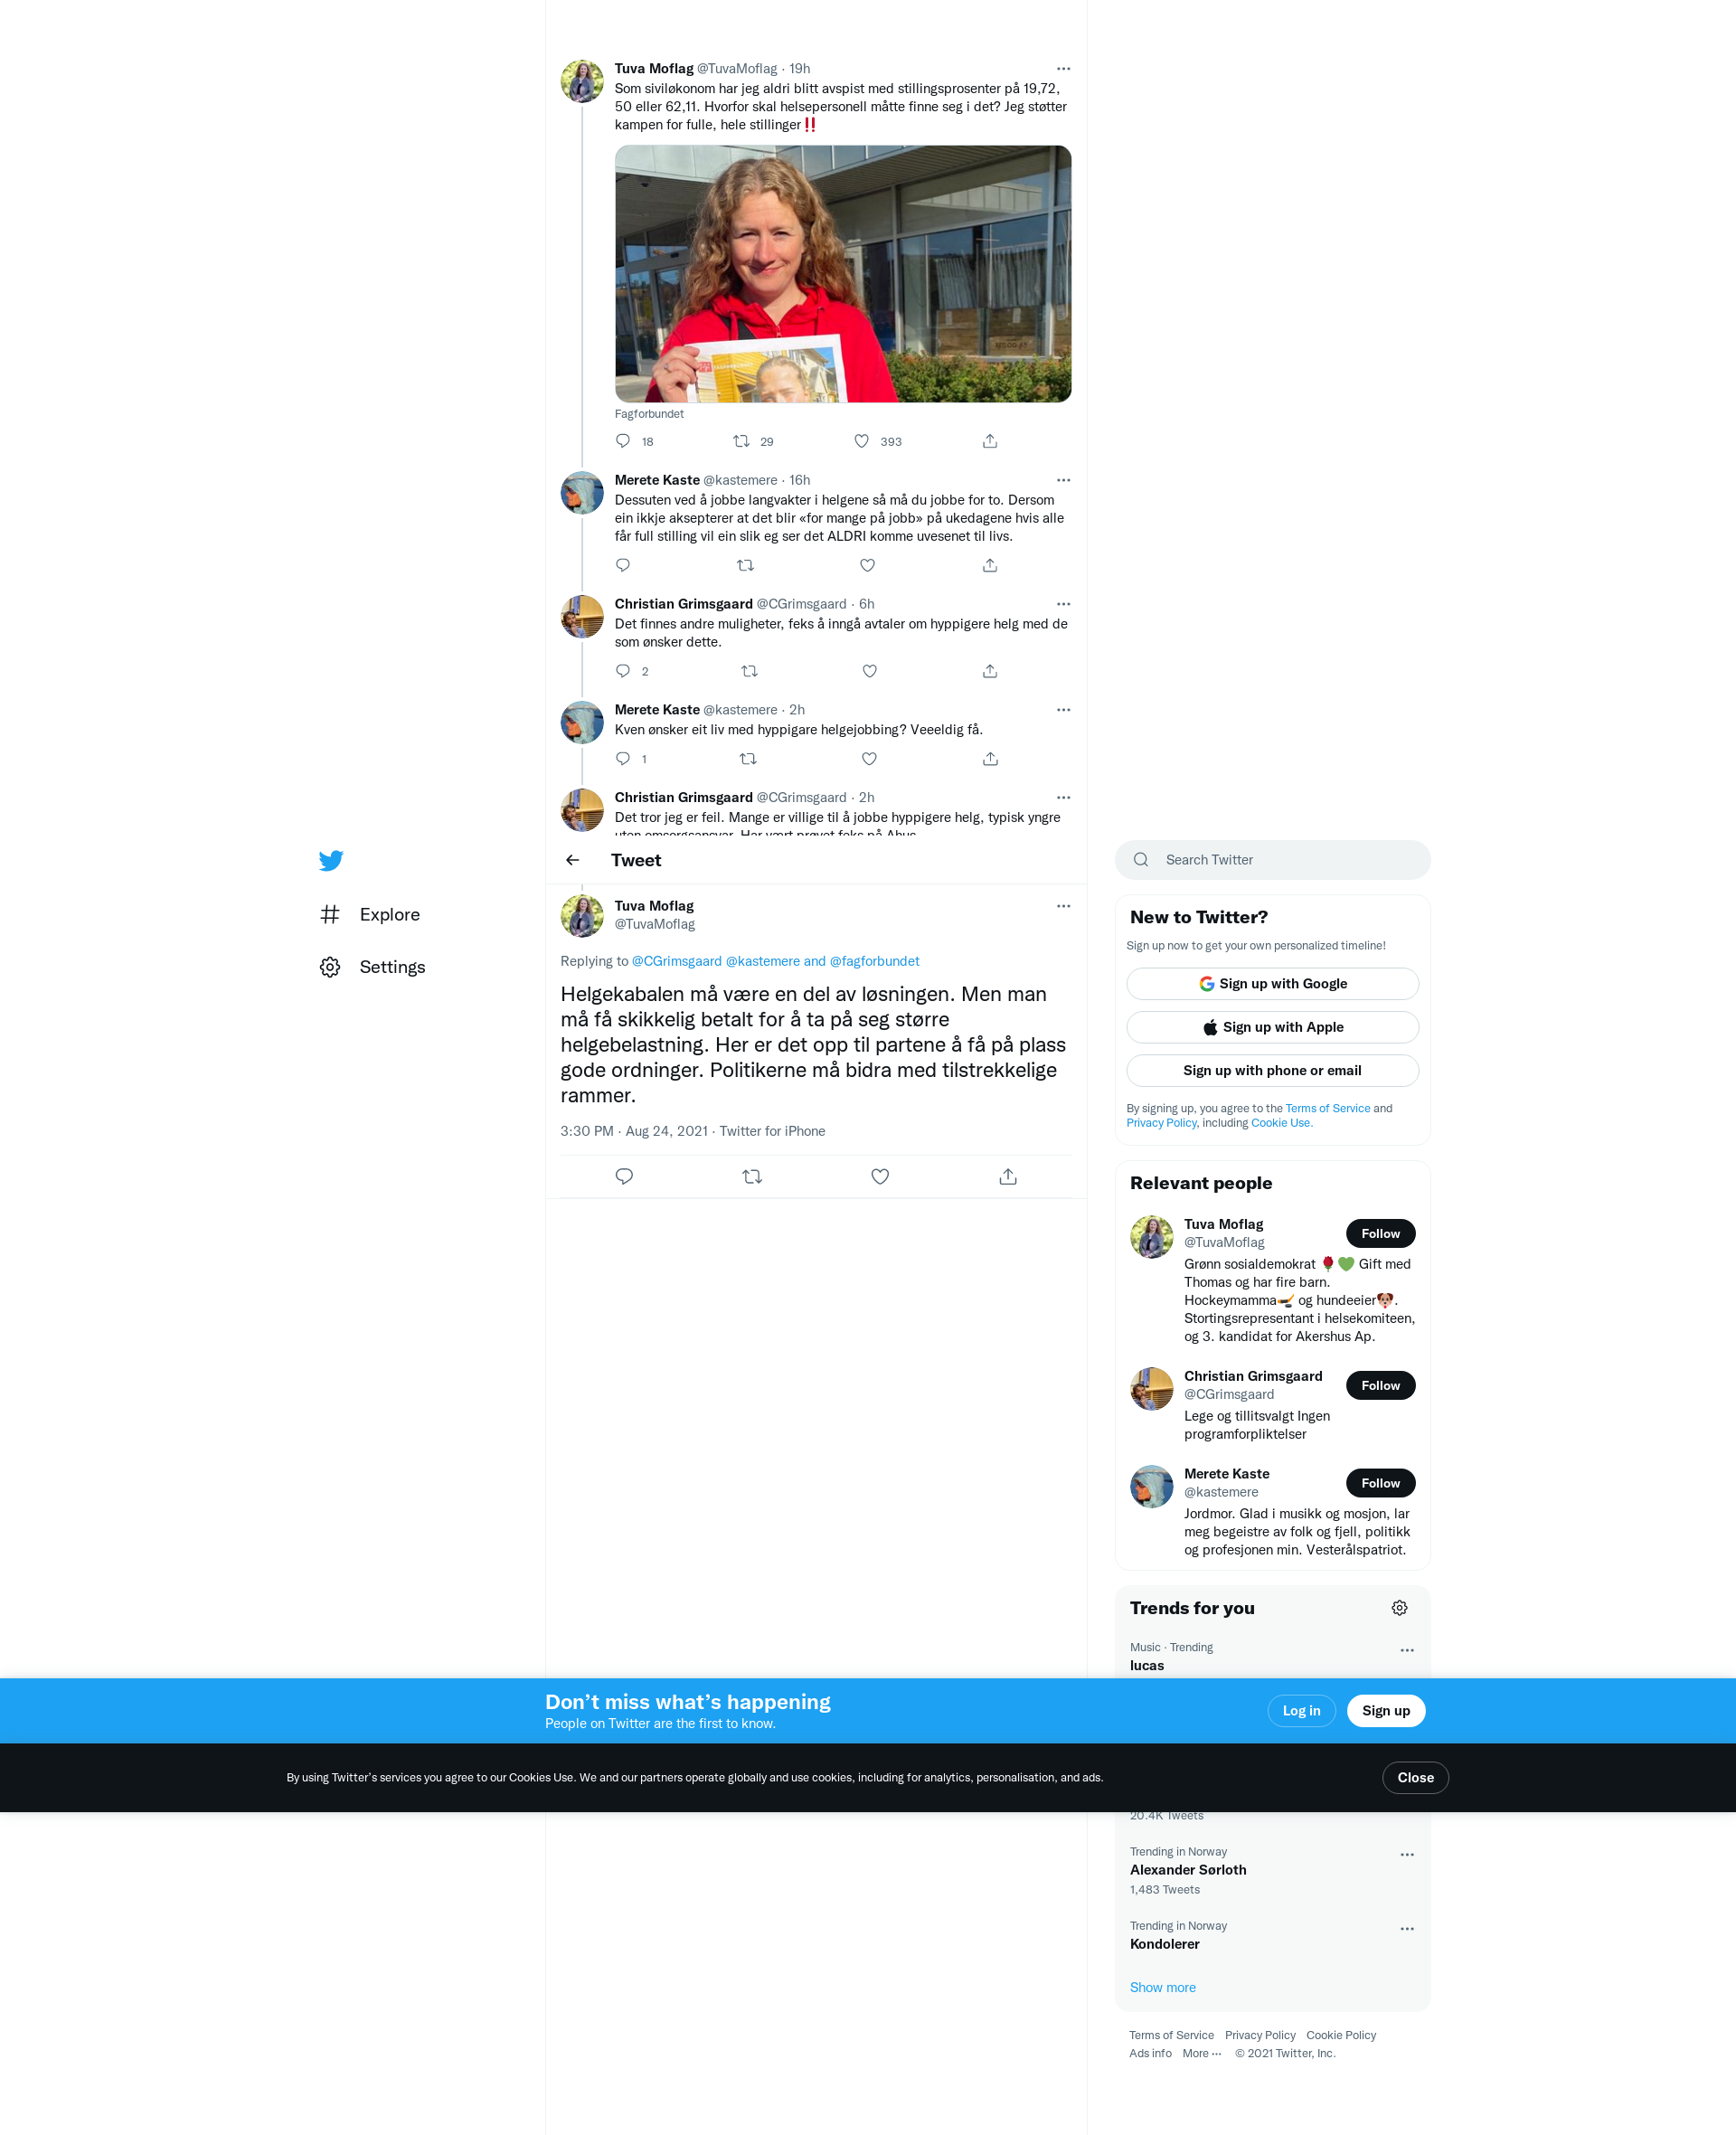Share the main Helgekabalen tweet

[1008, 1176]
